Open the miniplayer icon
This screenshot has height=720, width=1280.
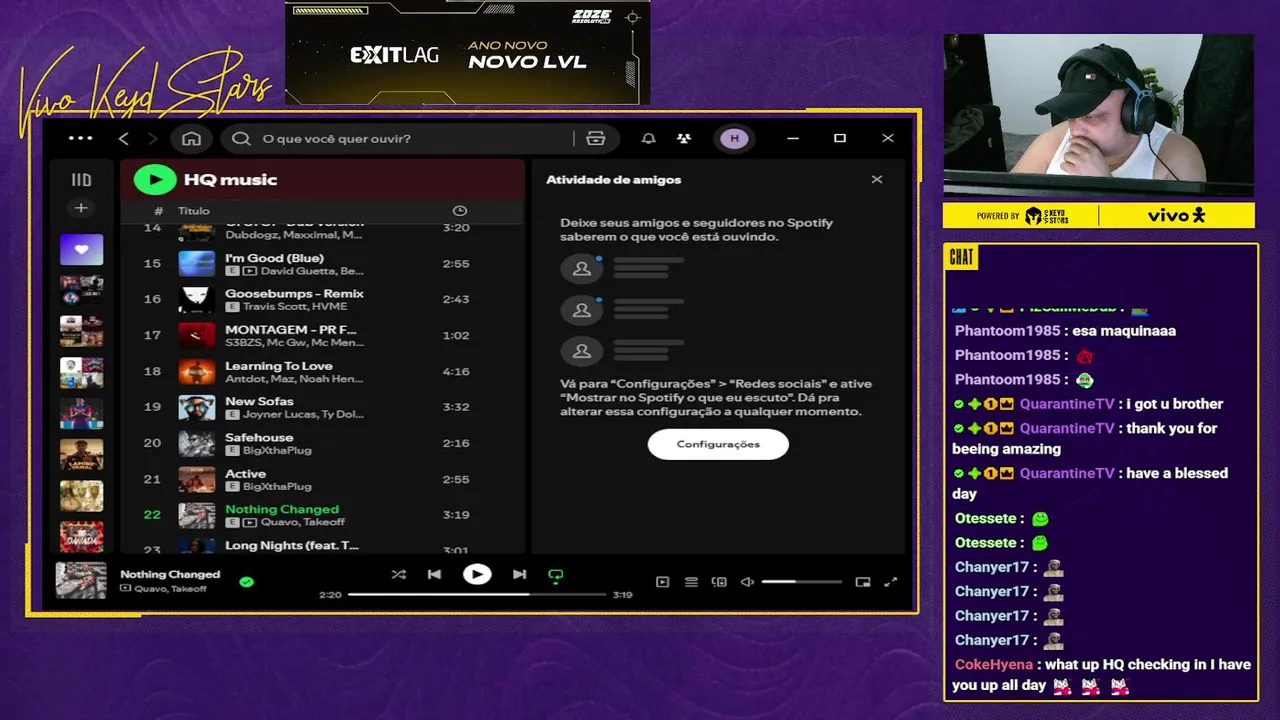click(x=863, y=582)
